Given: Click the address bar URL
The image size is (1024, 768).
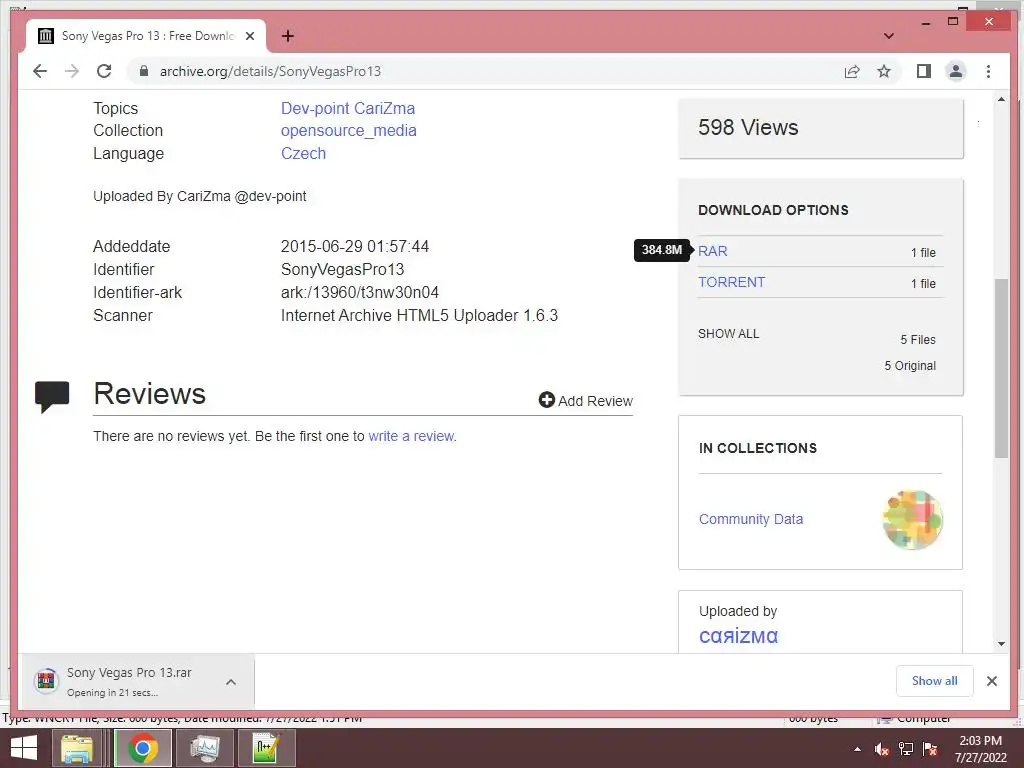Looking at the screenshot, I should (270, 71).
